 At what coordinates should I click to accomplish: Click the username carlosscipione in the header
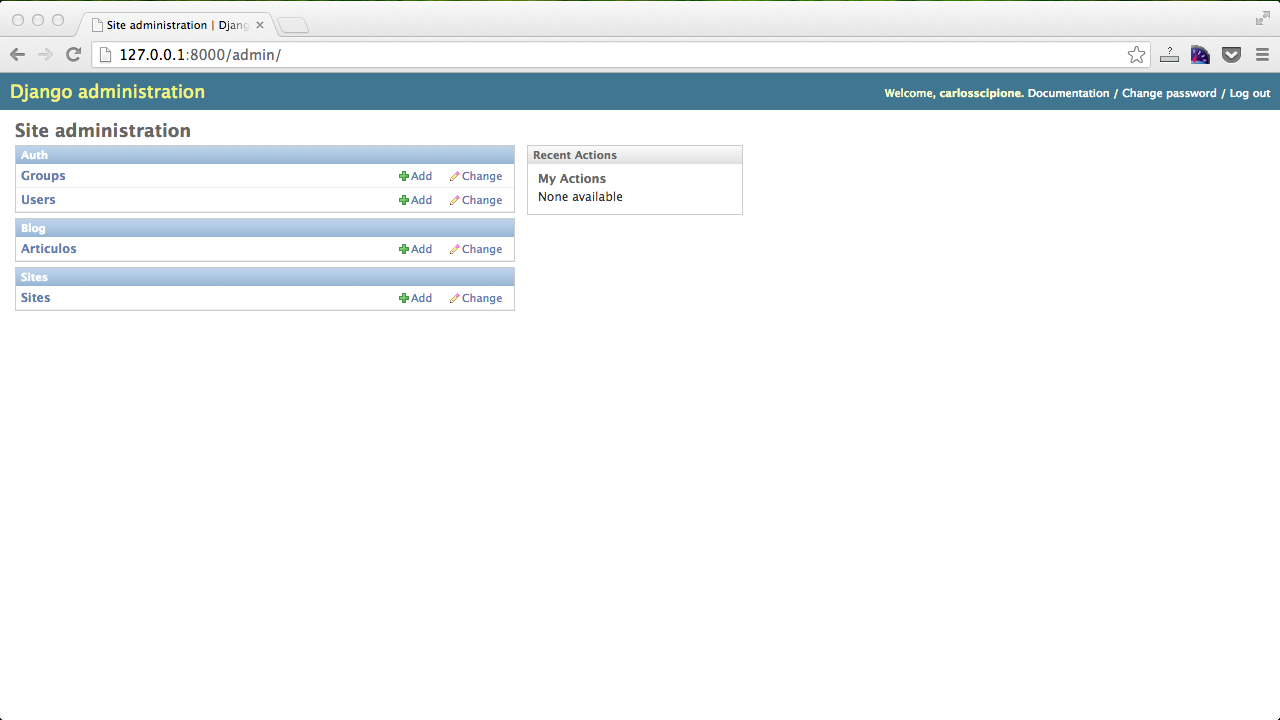pyautogui.click(x=981, y=93)
